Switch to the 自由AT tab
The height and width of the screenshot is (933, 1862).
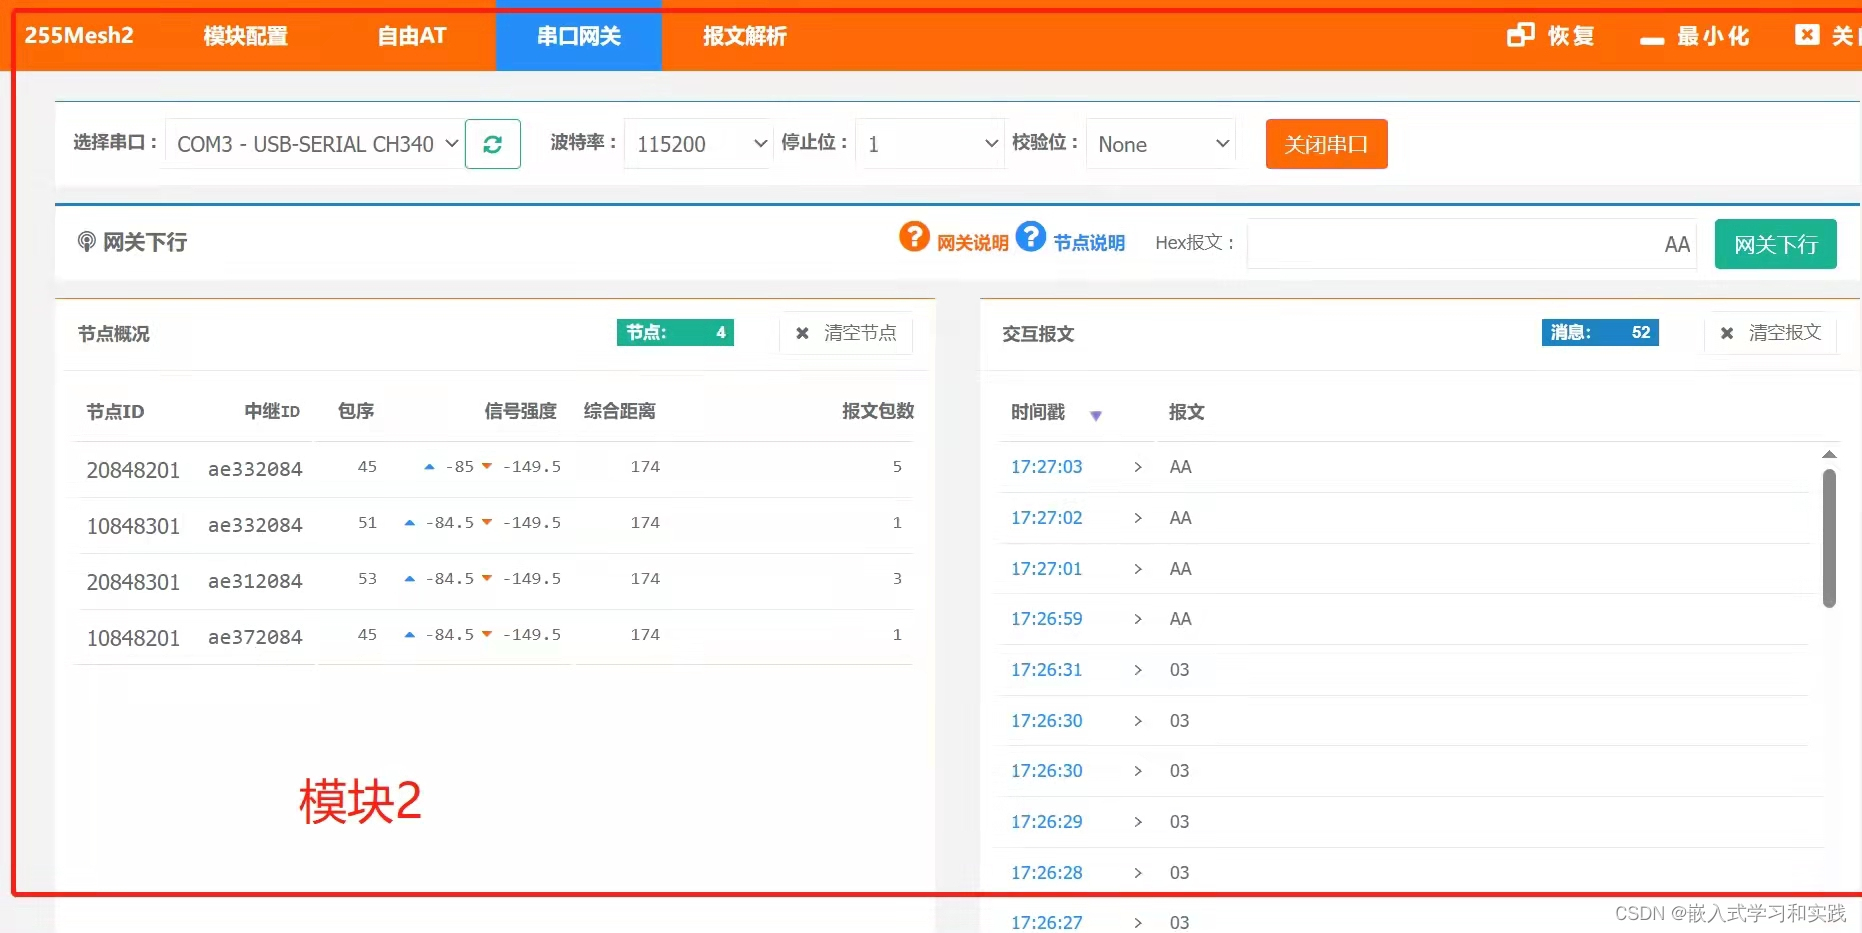411,36
